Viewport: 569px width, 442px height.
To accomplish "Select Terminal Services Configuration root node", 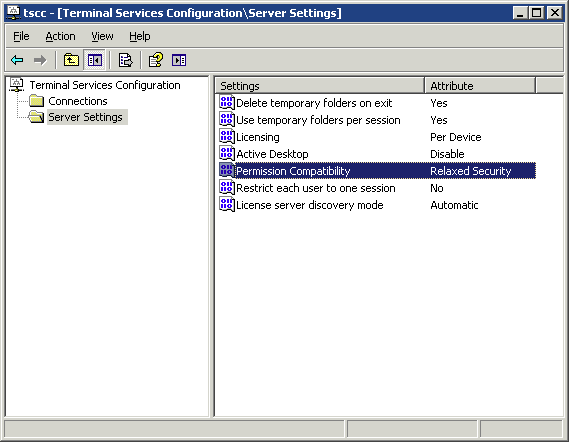I will [x=105, y=85].
